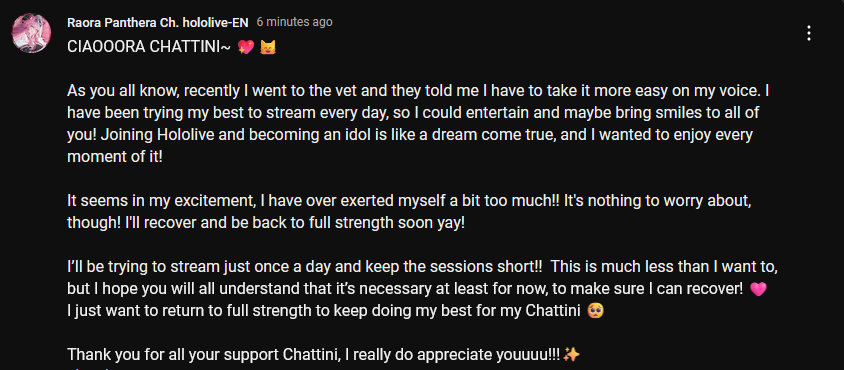Viewport: 844px width, 370px height.
Task: Open the post via '6 minutes ago'
Action: pos(294,22)
